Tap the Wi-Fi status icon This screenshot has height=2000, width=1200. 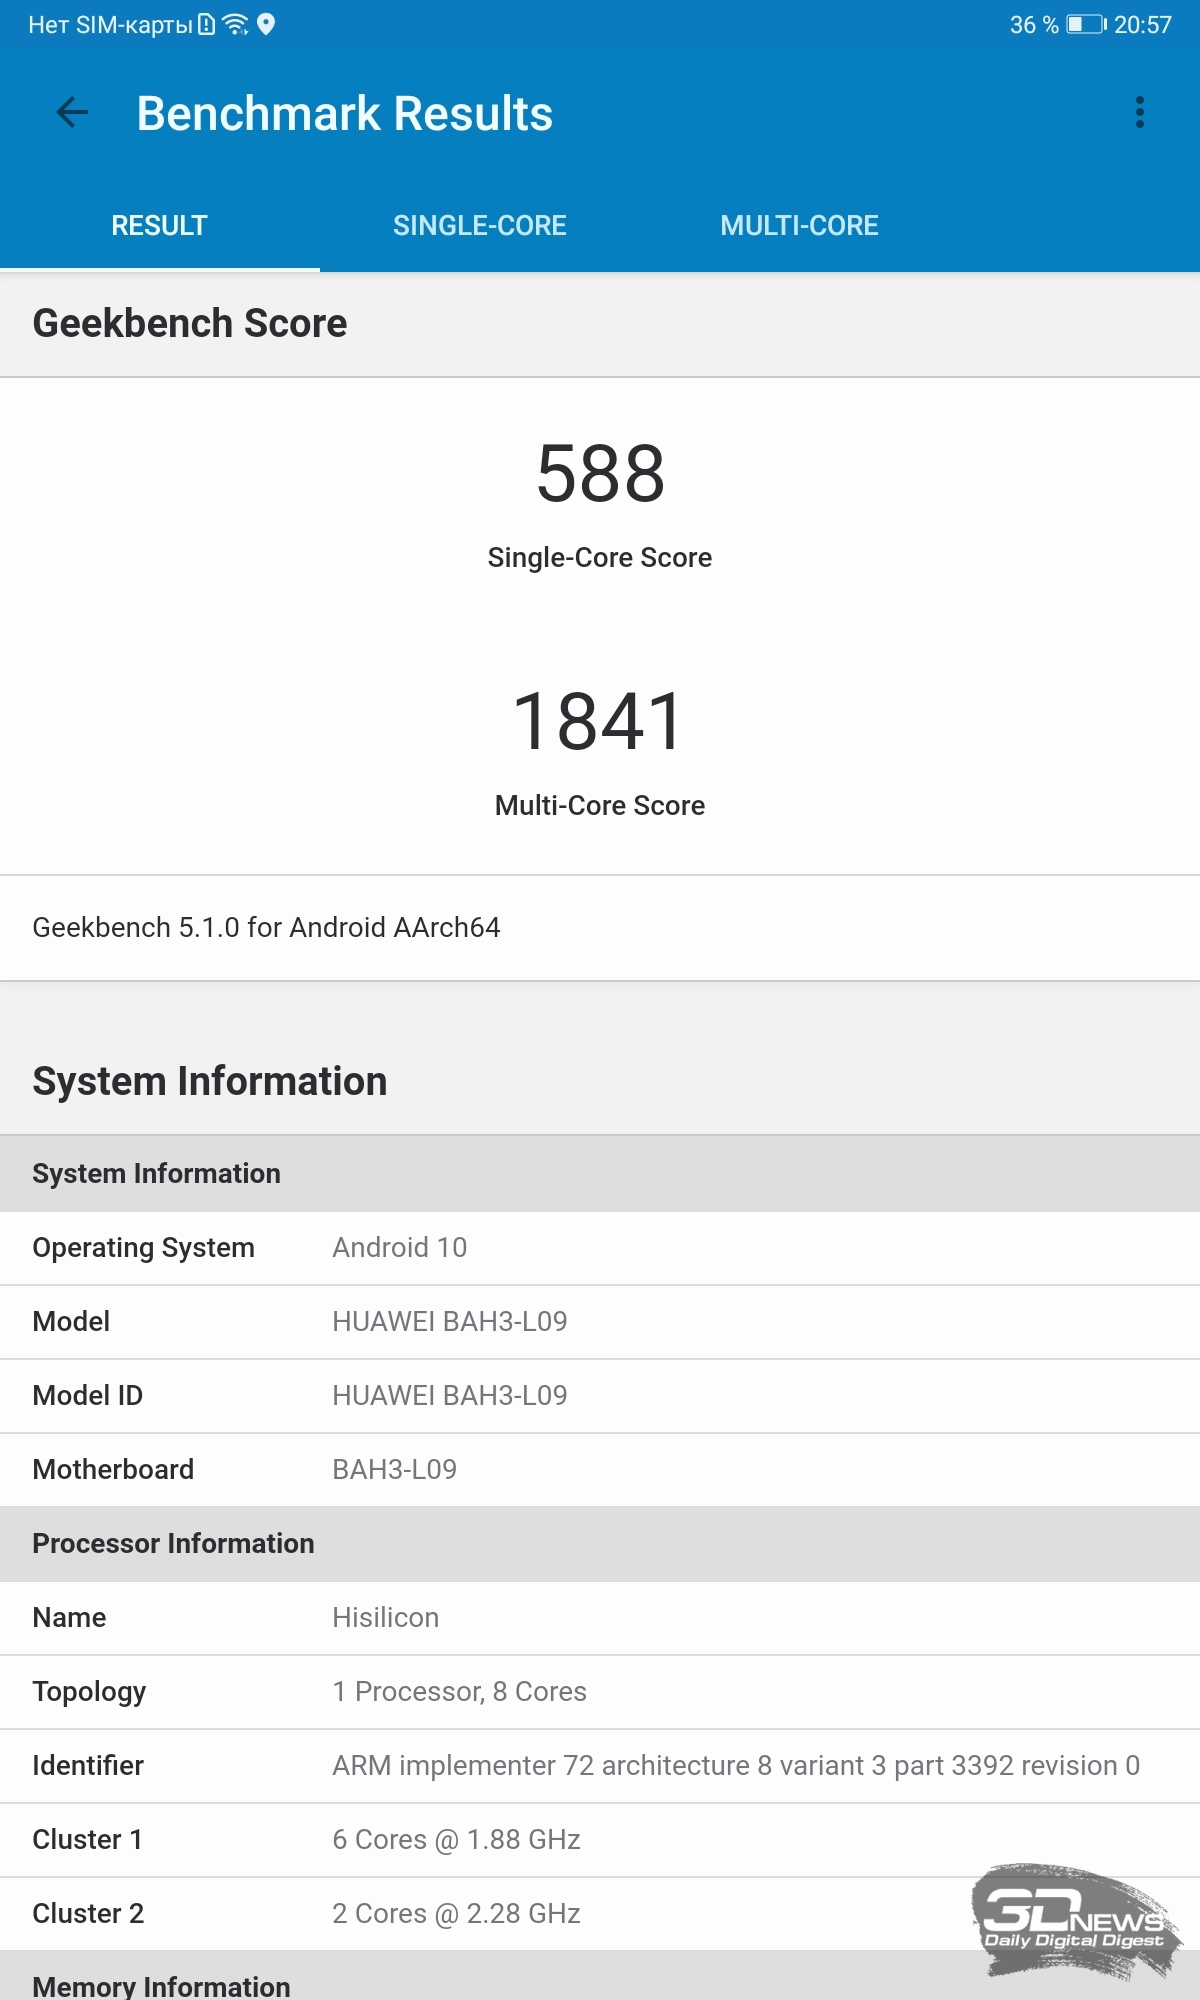tap(235, 25)
